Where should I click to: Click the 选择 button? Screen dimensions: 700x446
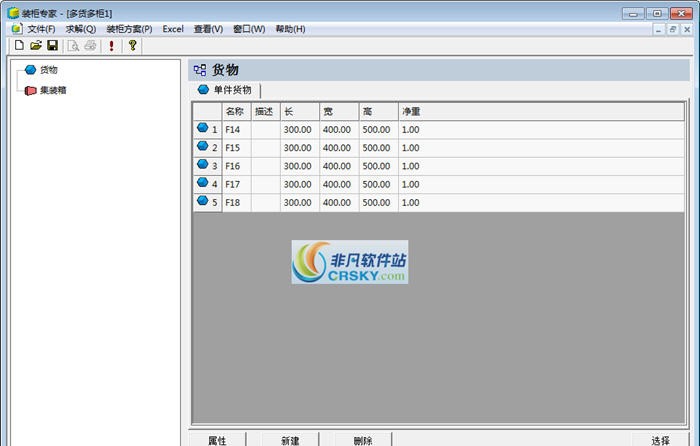pyautogui.click(x=660, y=440)
